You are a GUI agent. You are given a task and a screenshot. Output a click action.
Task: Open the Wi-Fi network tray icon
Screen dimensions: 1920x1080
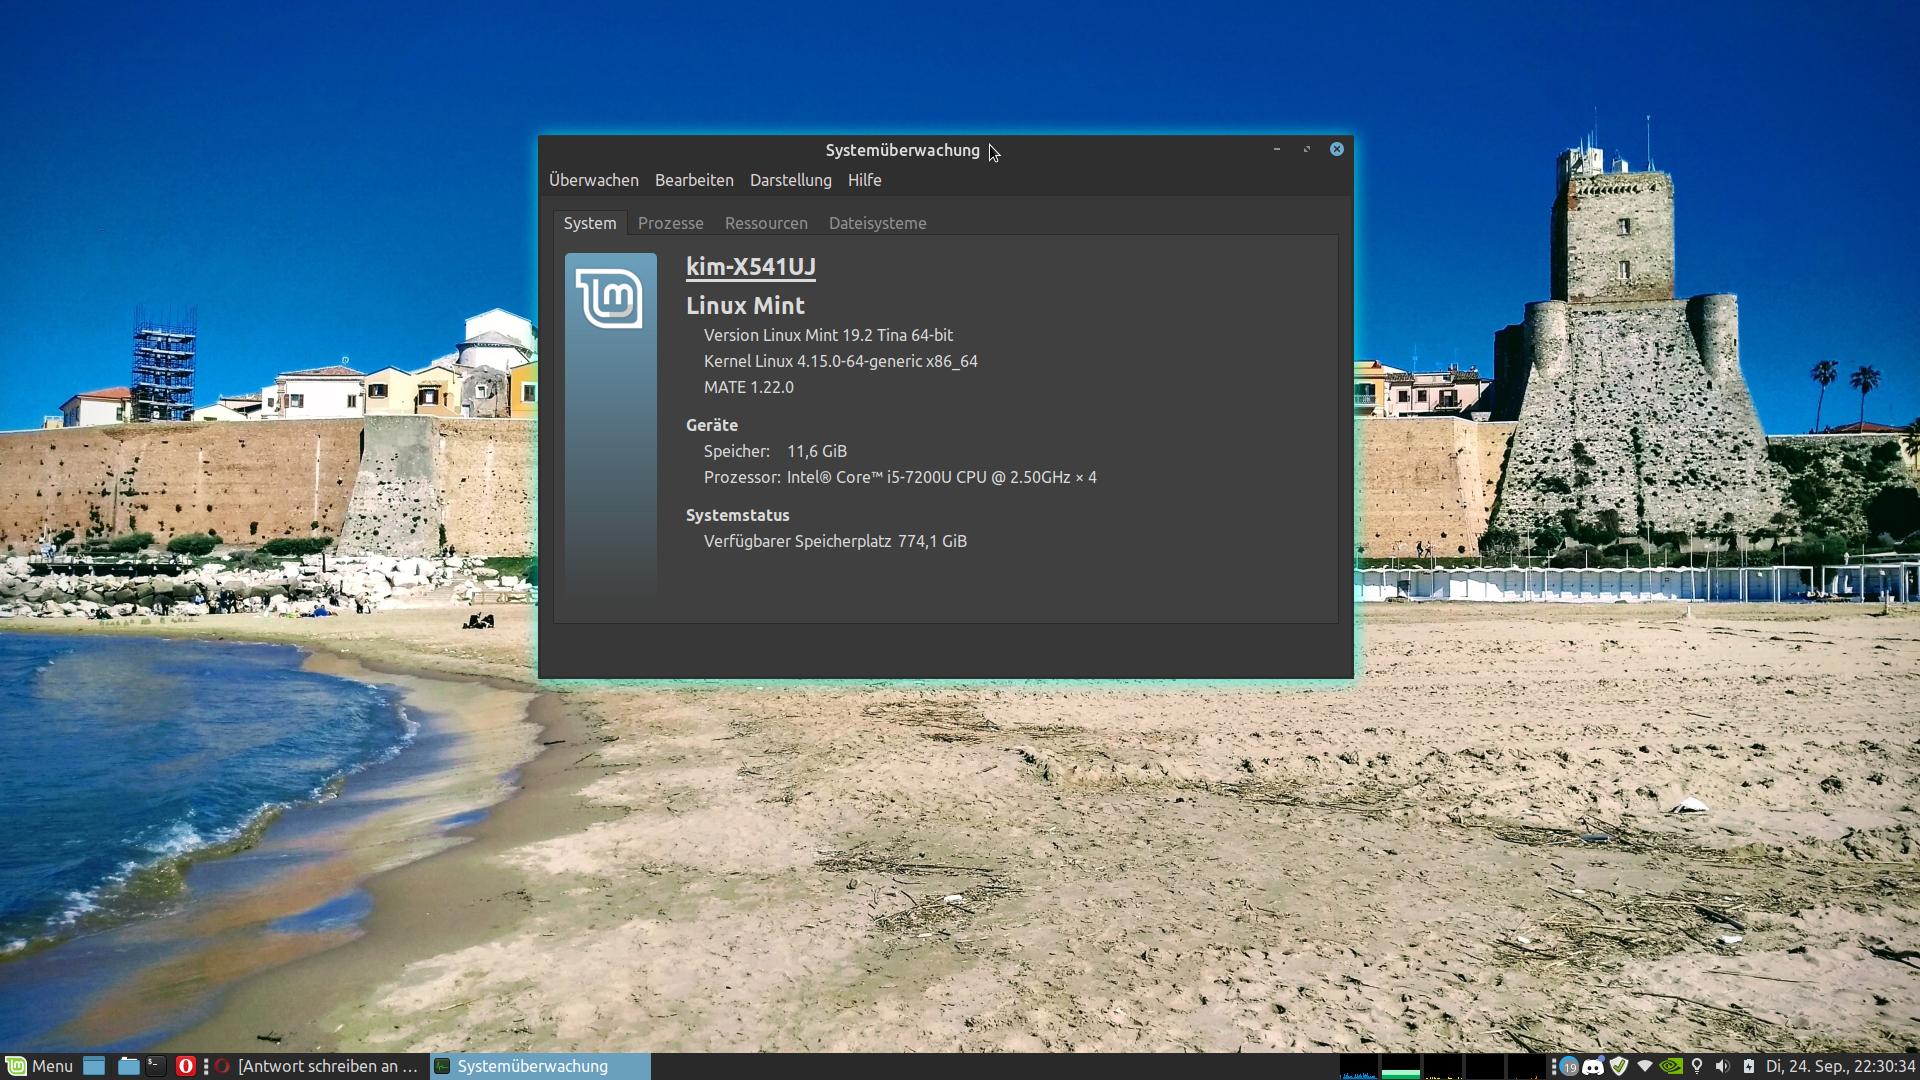1645,1066
